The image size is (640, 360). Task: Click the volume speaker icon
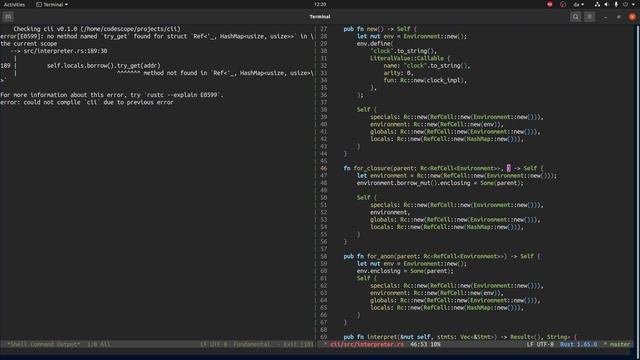(x=607, y=4)
